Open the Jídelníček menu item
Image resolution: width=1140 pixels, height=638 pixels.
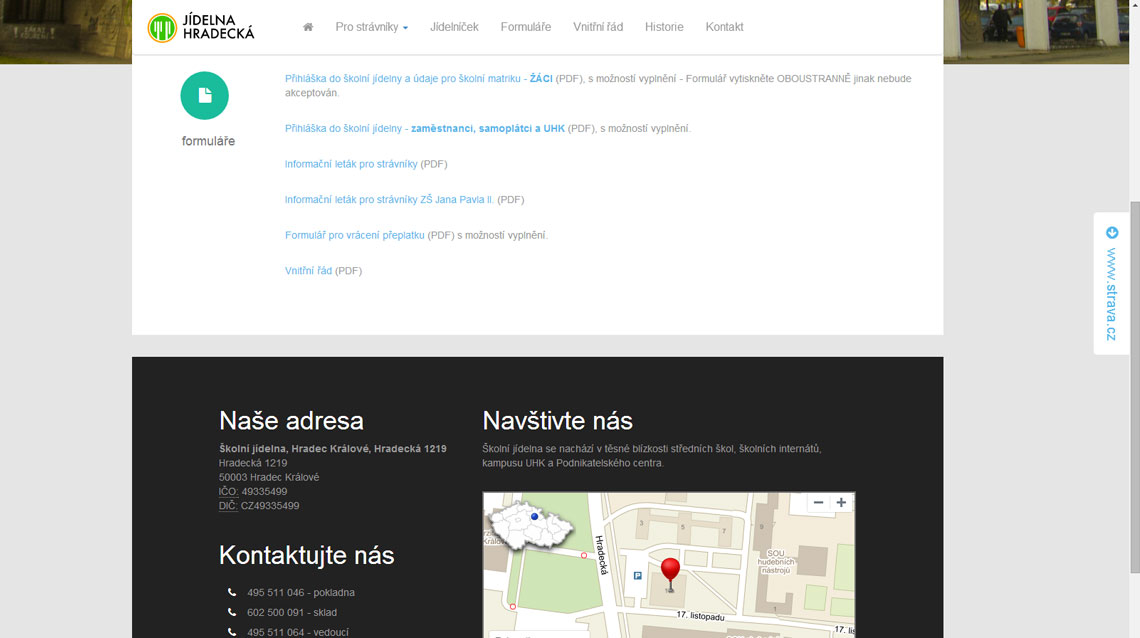(x=454, y=27)
